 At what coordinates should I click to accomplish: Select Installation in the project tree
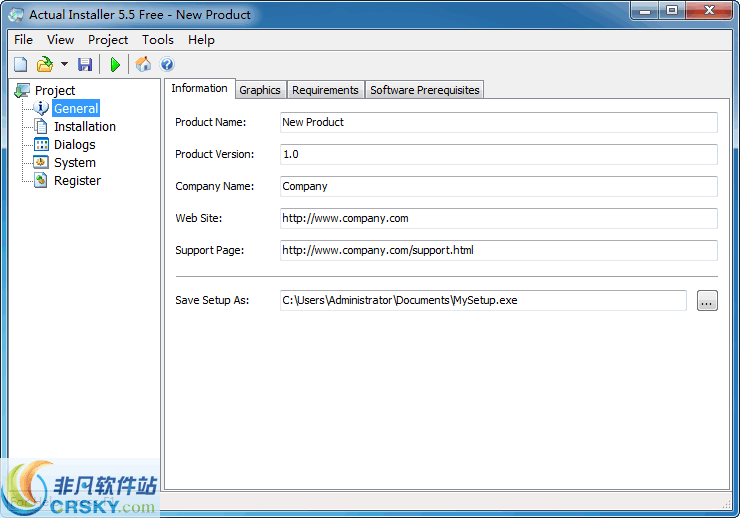[x=84, y=126]
